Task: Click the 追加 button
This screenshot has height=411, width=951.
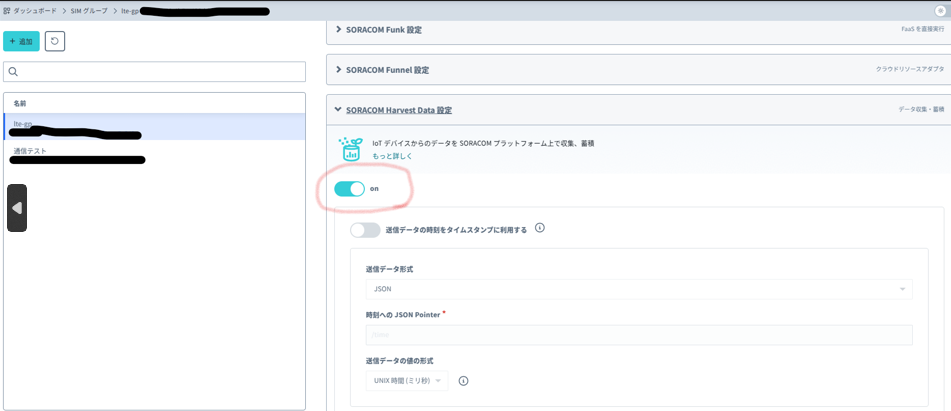Action: [21, 41]
